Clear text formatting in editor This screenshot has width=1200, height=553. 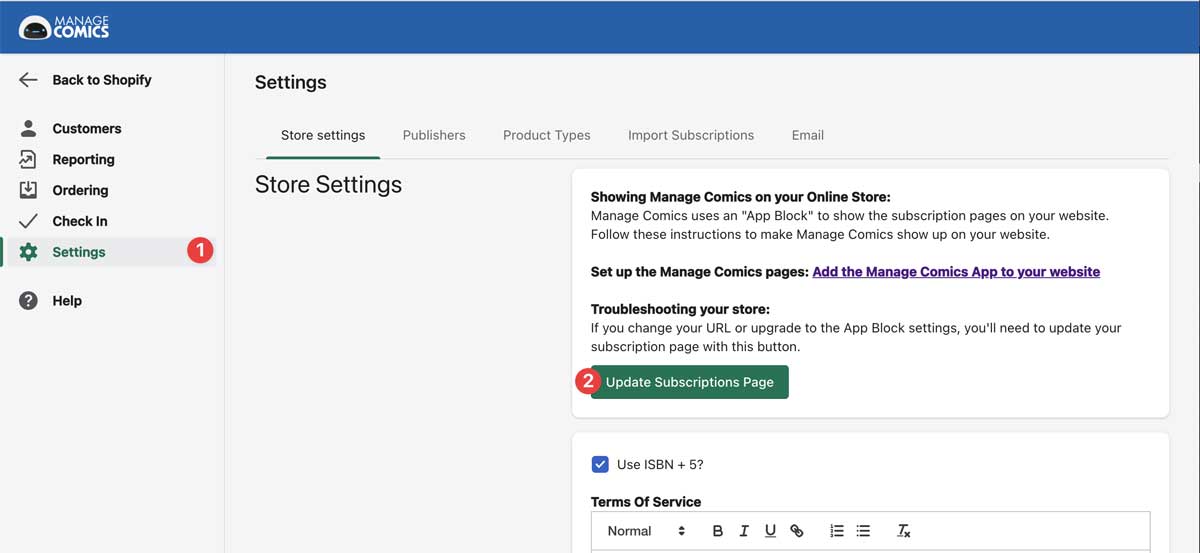click(903, 531)
